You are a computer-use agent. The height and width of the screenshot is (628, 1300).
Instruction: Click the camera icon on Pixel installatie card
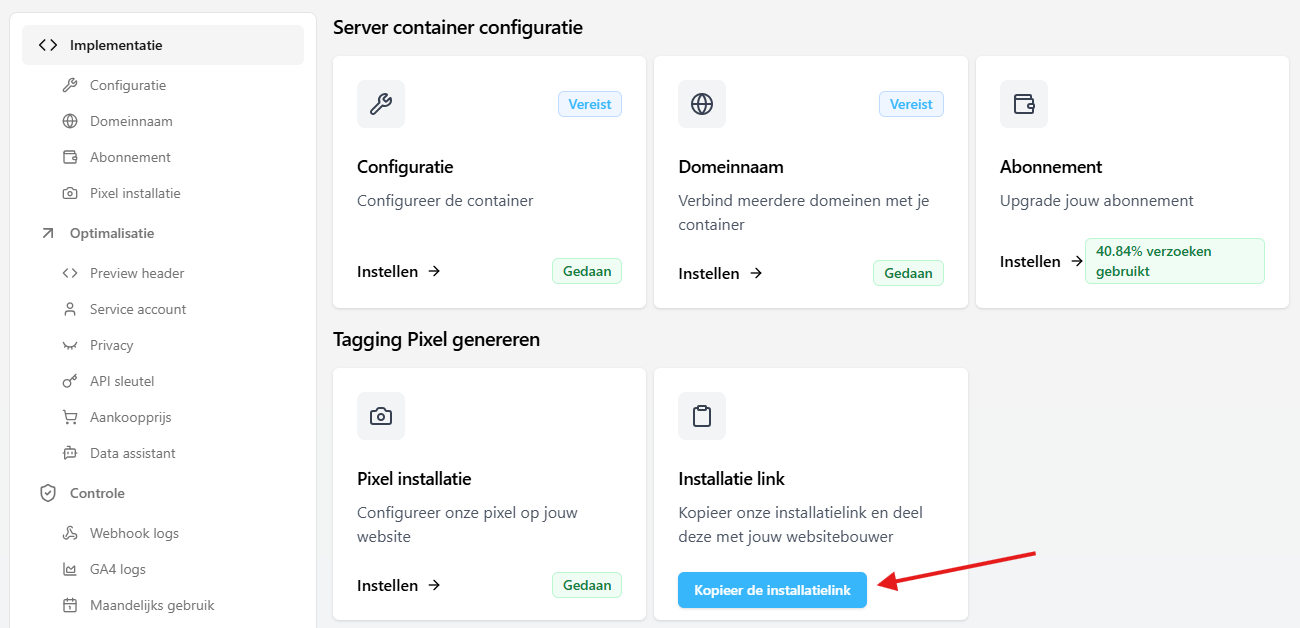[381, 416]
